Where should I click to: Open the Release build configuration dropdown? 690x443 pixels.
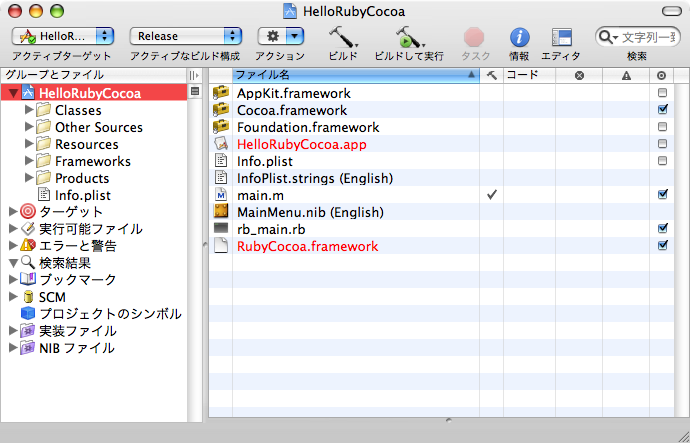coord(186,36)
